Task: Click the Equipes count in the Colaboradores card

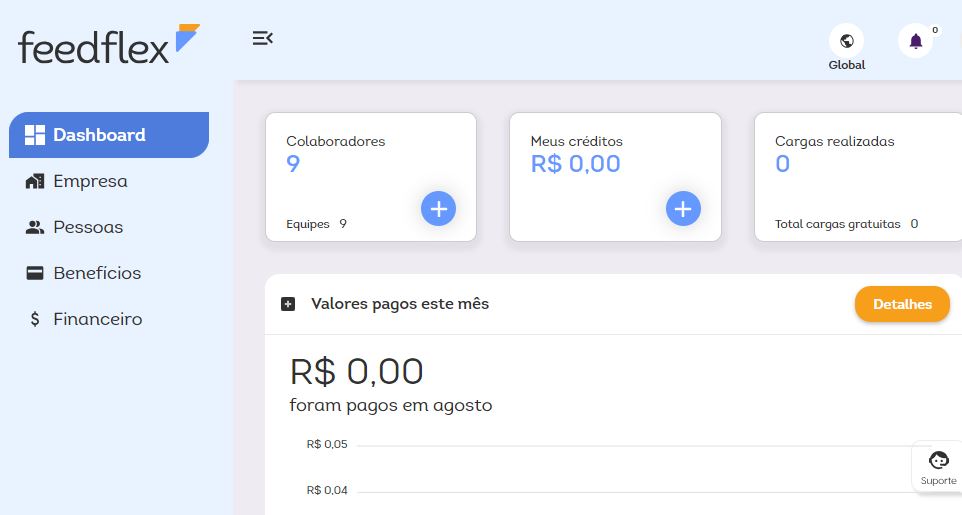Action: click(343, 224)
